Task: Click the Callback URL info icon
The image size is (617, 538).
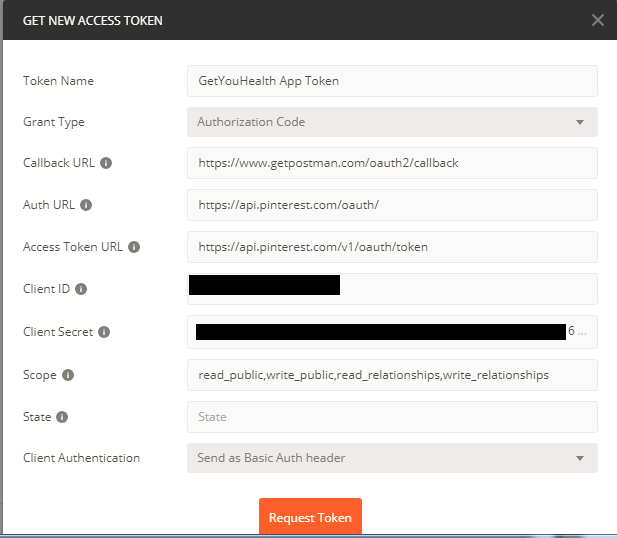Action: pyautogui.click(x=106, y=163)
